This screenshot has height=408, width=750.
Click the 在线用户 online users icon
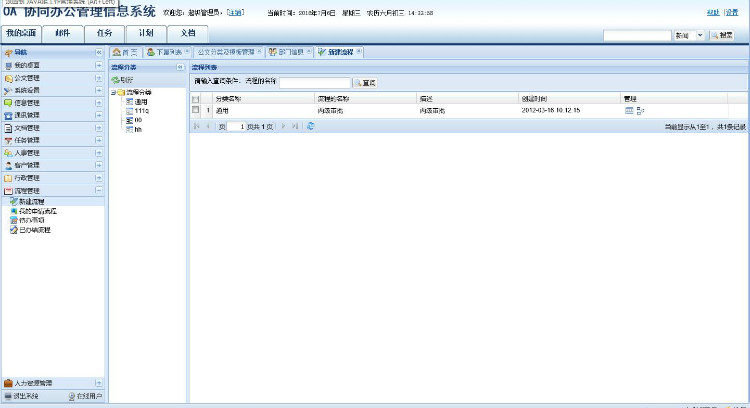click(x=73, y=397)
